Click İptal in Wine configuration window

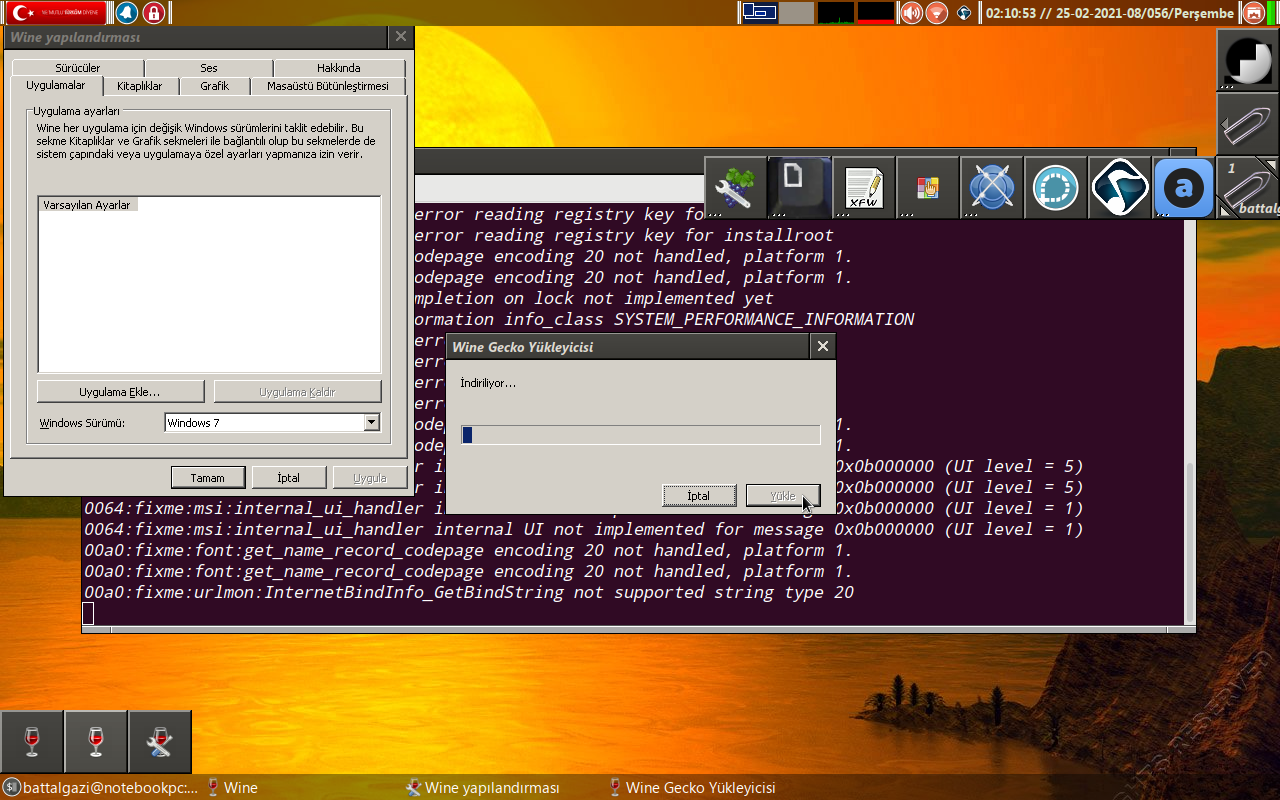pyautogui.click(x=289, y=477)
